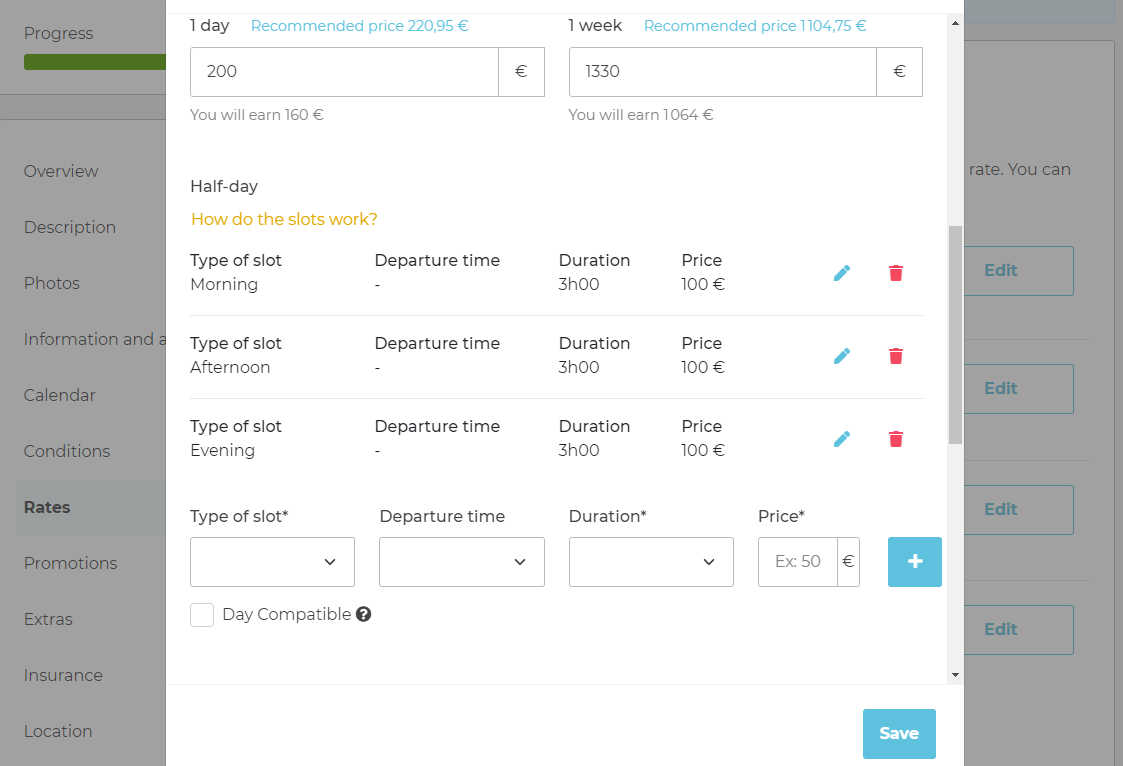Open the Departure time dropdown
Viewport: 1123px width, 766px height.
pos(461,562)
